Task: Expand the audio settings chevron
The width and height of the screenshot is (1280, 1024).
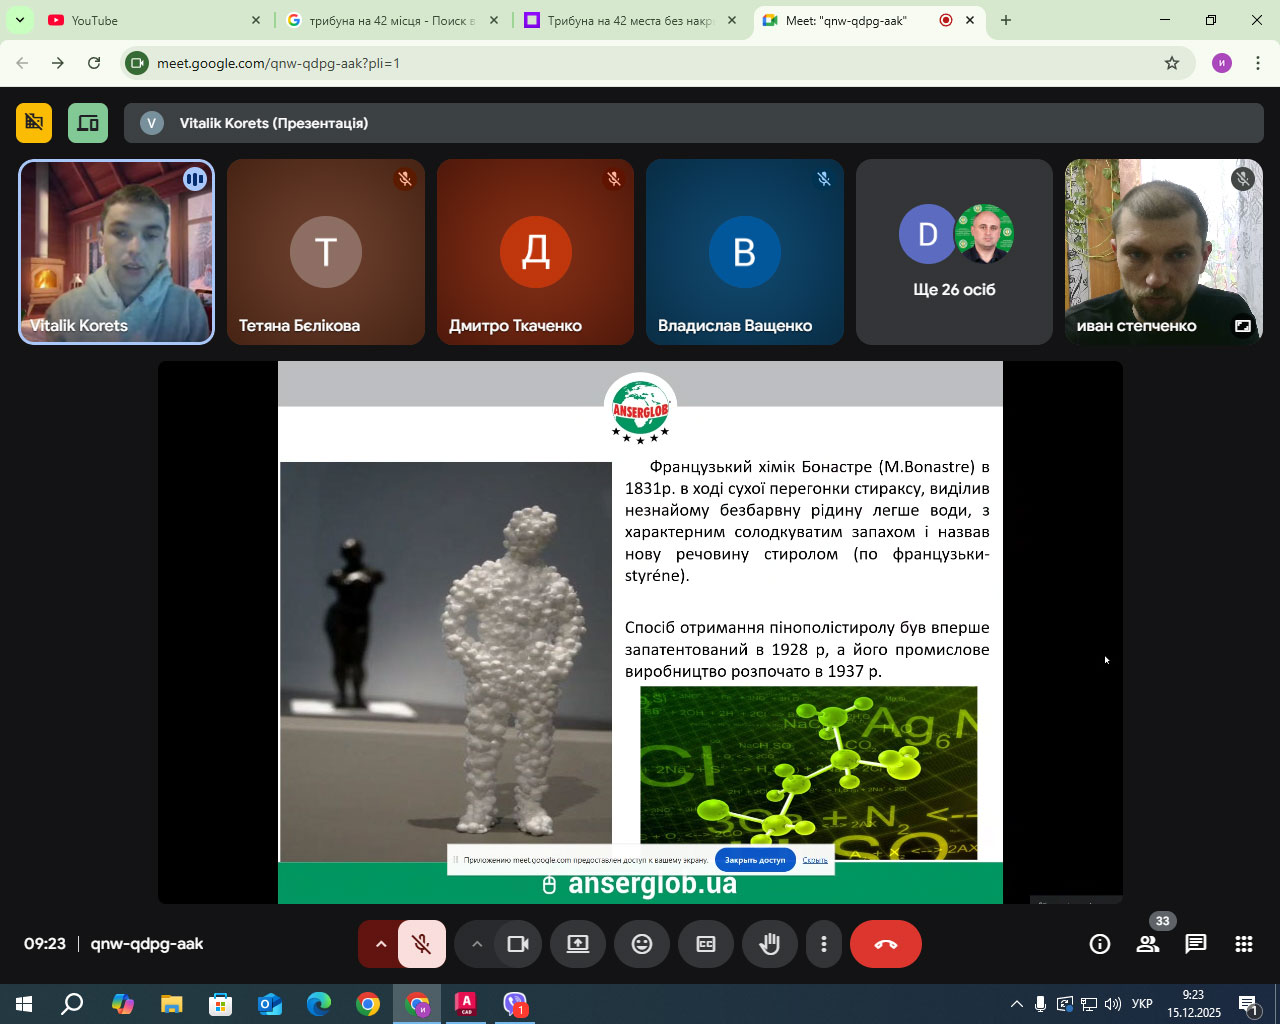Action: point(380,944)
